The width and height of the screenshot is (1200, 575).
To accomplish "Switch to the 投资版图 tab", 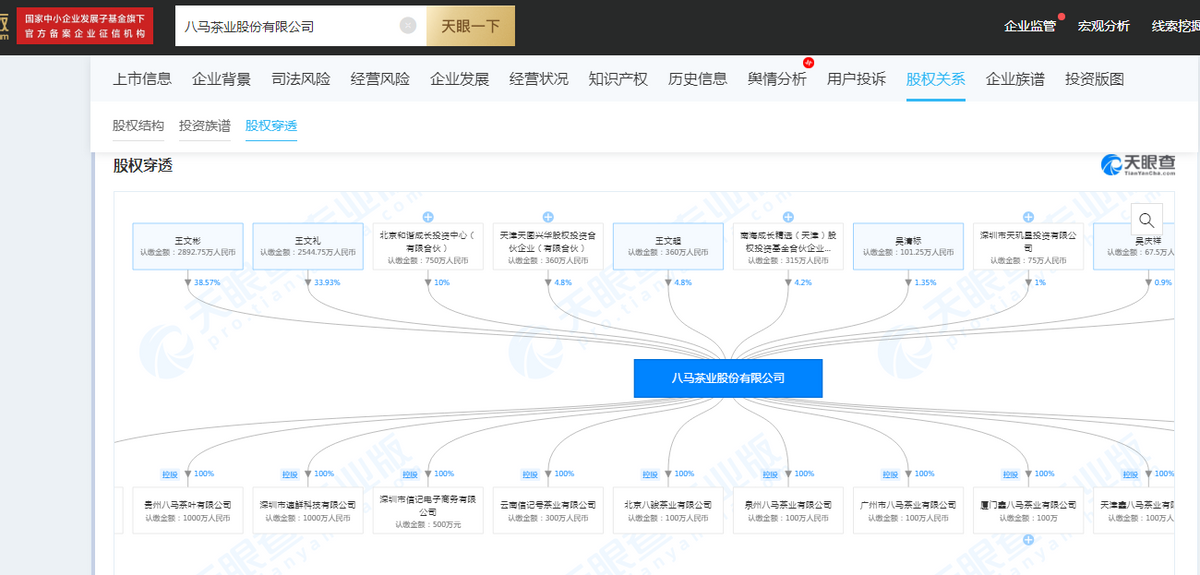I will (1095, 79).
